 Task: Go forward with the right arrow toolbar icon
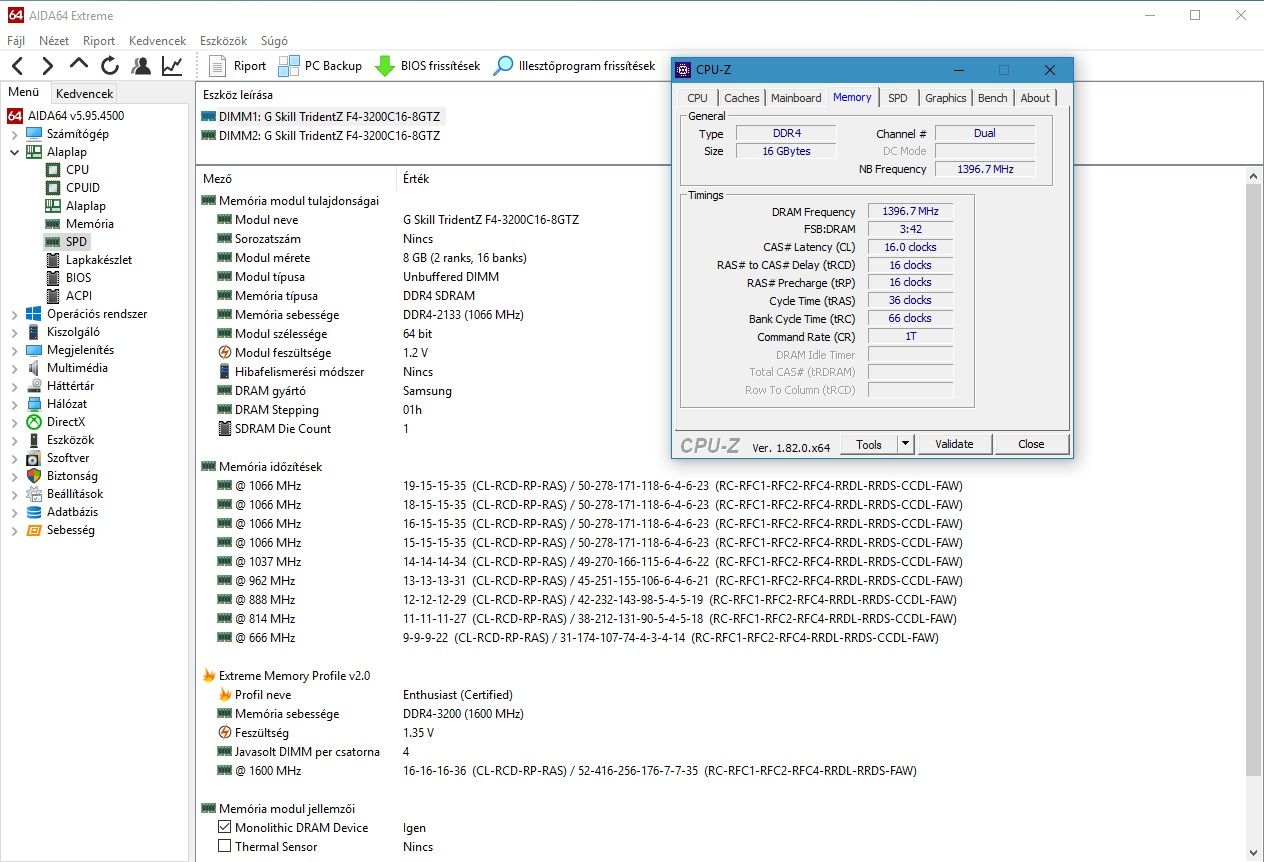(x=47, y=66)
